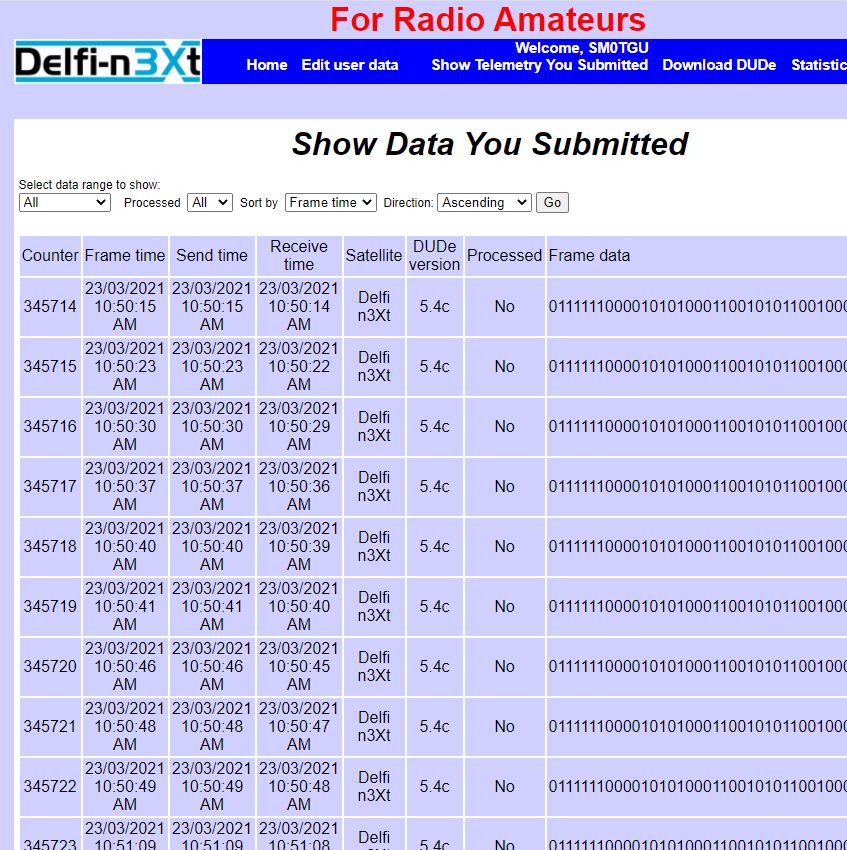Open the Statistics menu link
This screenshot has width=847, height=850.
pos(819,65)
